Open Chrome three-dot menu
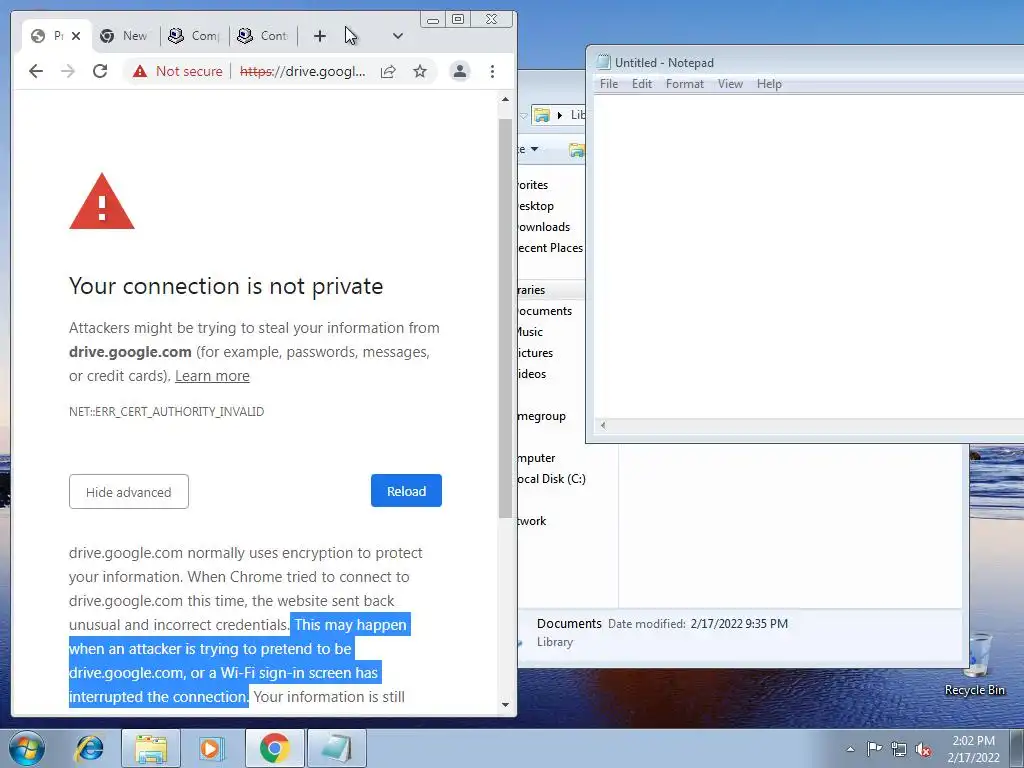1024x768 pixels. coord(492,71)
